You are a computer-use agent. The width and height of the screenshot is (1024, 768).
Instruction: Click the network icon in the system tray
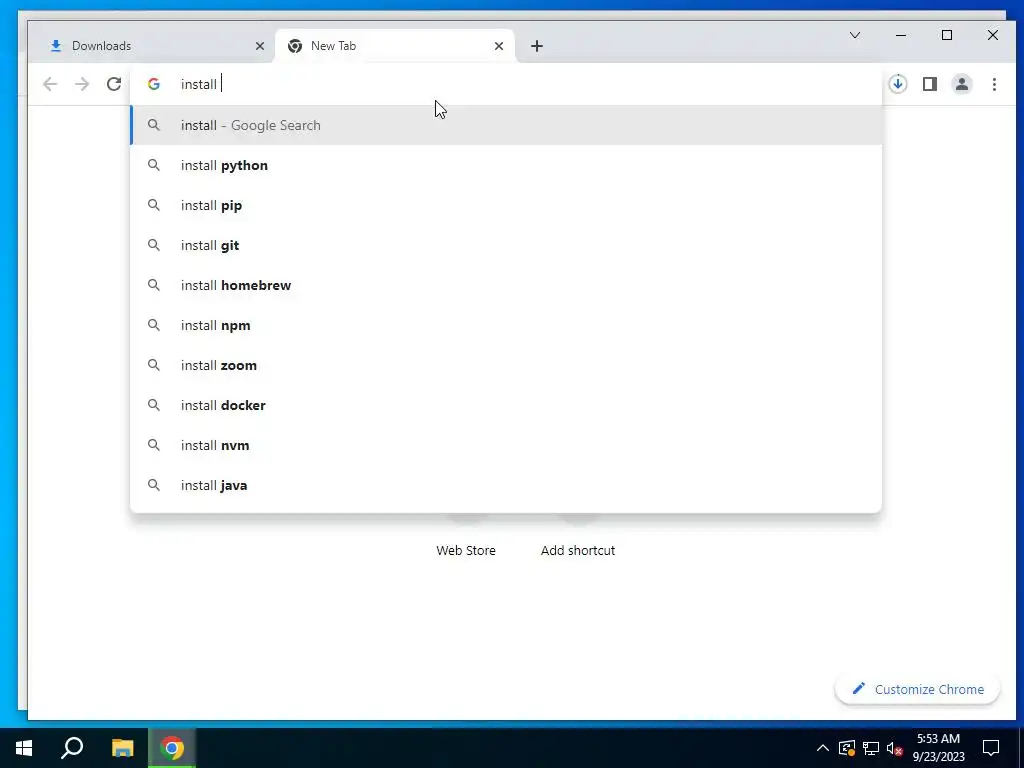(x=871, y=748)
